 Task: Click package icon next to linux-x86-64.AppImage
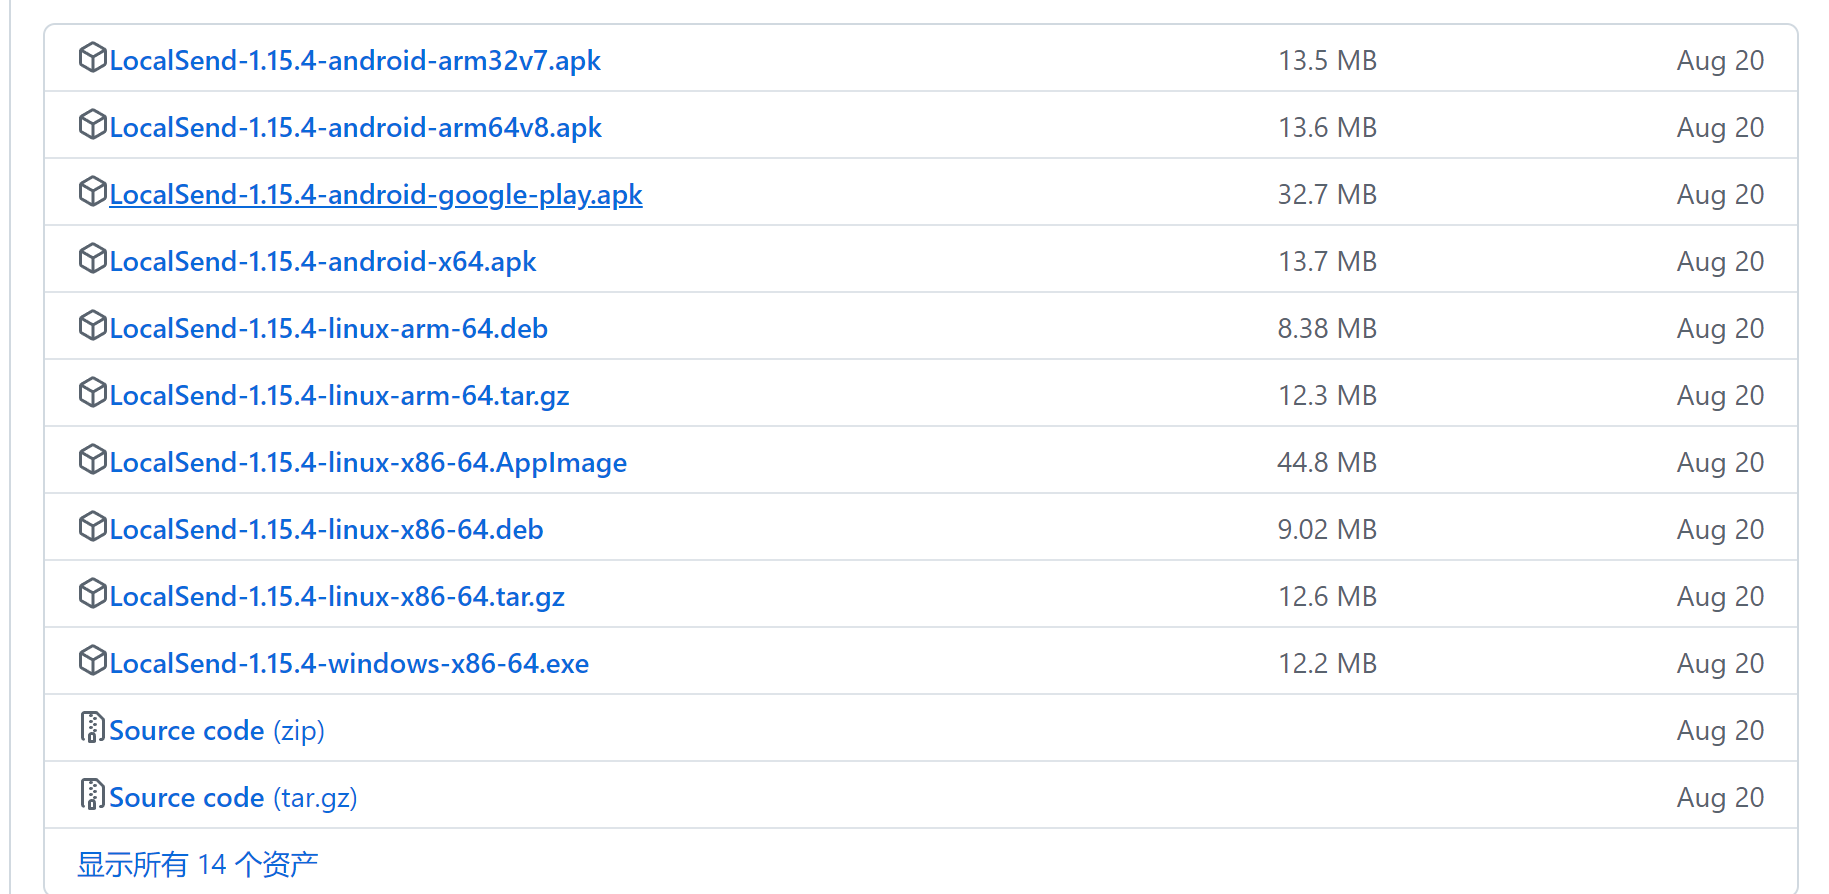(x=92, y=460)
